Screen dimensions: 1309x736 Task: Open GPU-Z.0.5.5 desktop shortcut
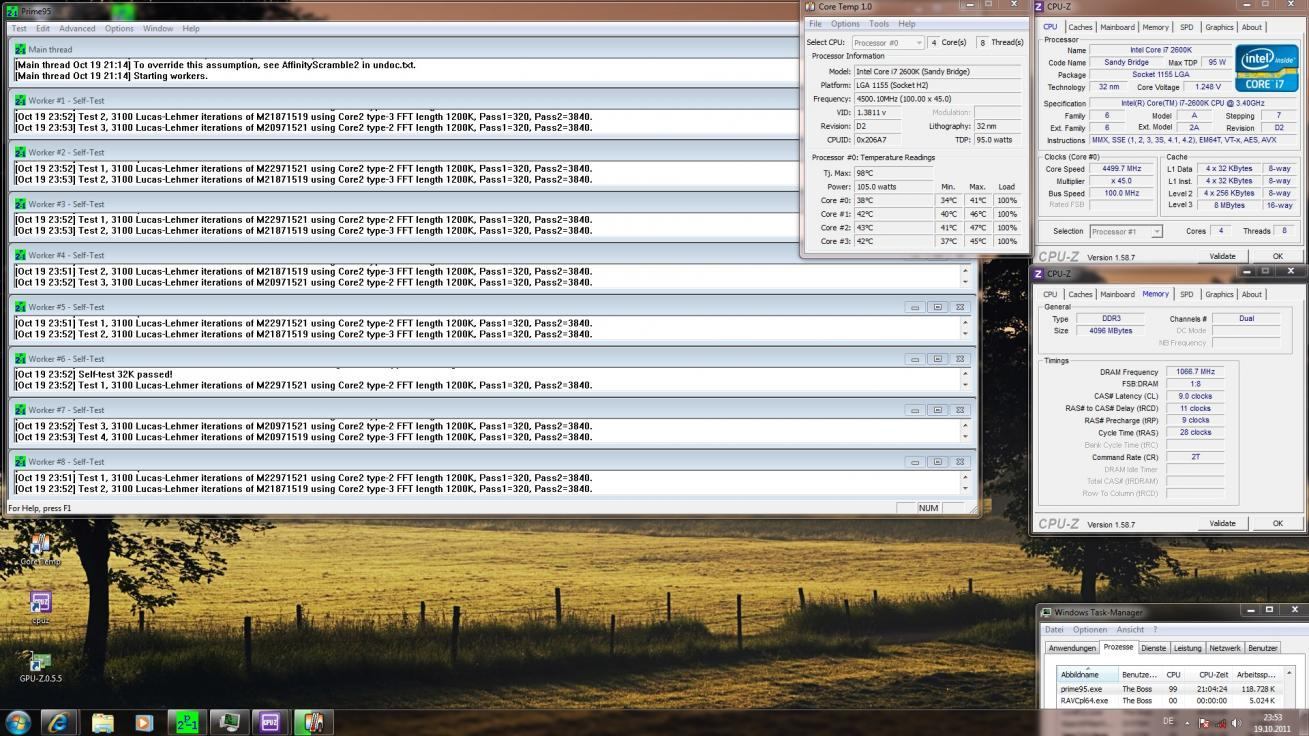[x=40, y=666]
